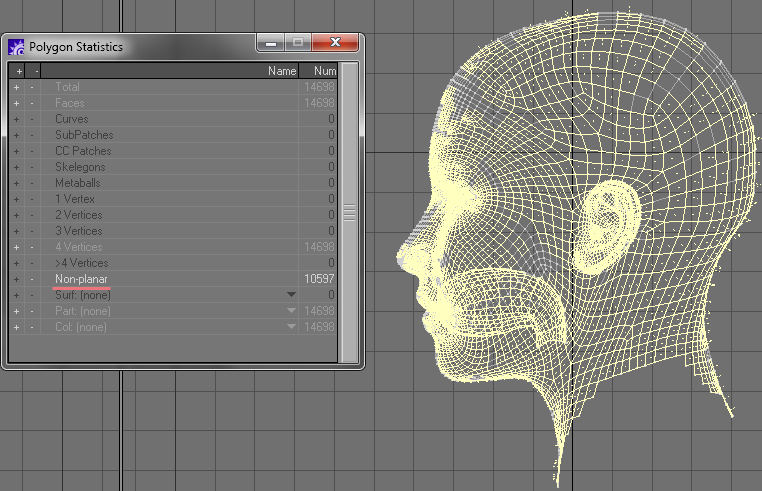
Task: Open the Surf: (none) dropdown arrow
Action: pyautogui.click(x=291, y=295)
